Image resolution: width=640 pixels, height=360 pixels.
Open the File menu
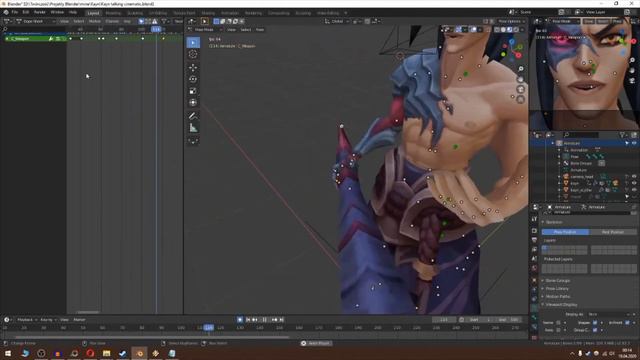click(15, 13)
